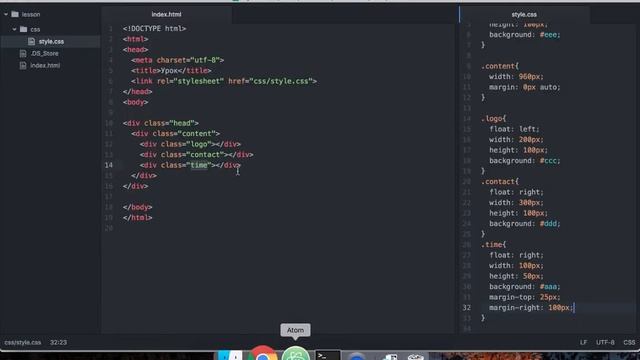Click the title tag with Урок

point(171,71)
